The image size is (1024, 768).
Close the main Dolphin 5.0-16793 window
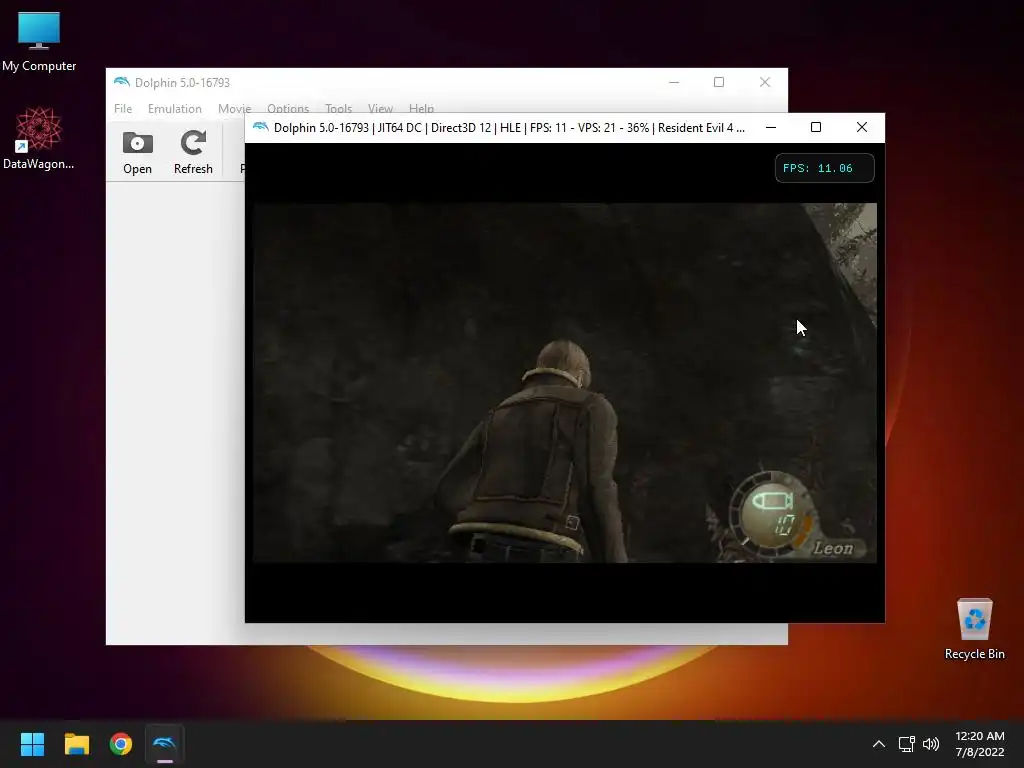(x=765, y=82)
